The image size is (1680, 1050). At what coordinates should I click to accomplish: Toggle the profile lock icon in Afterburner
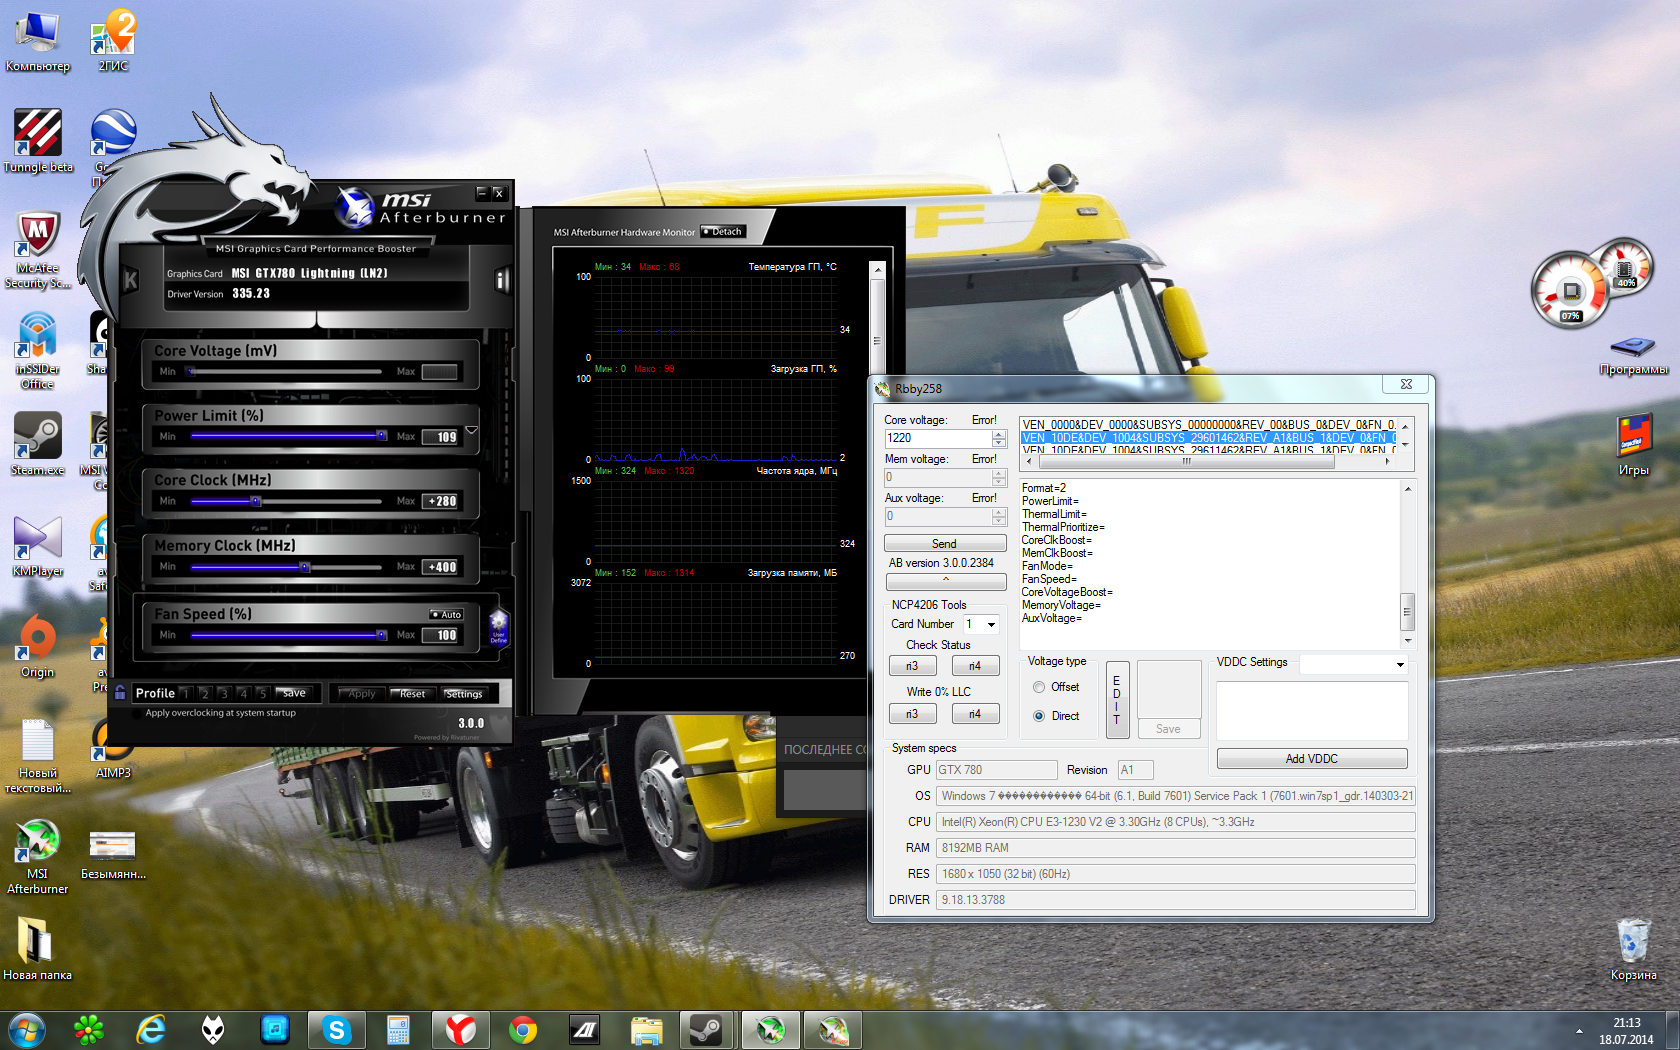tap(120, 692)
